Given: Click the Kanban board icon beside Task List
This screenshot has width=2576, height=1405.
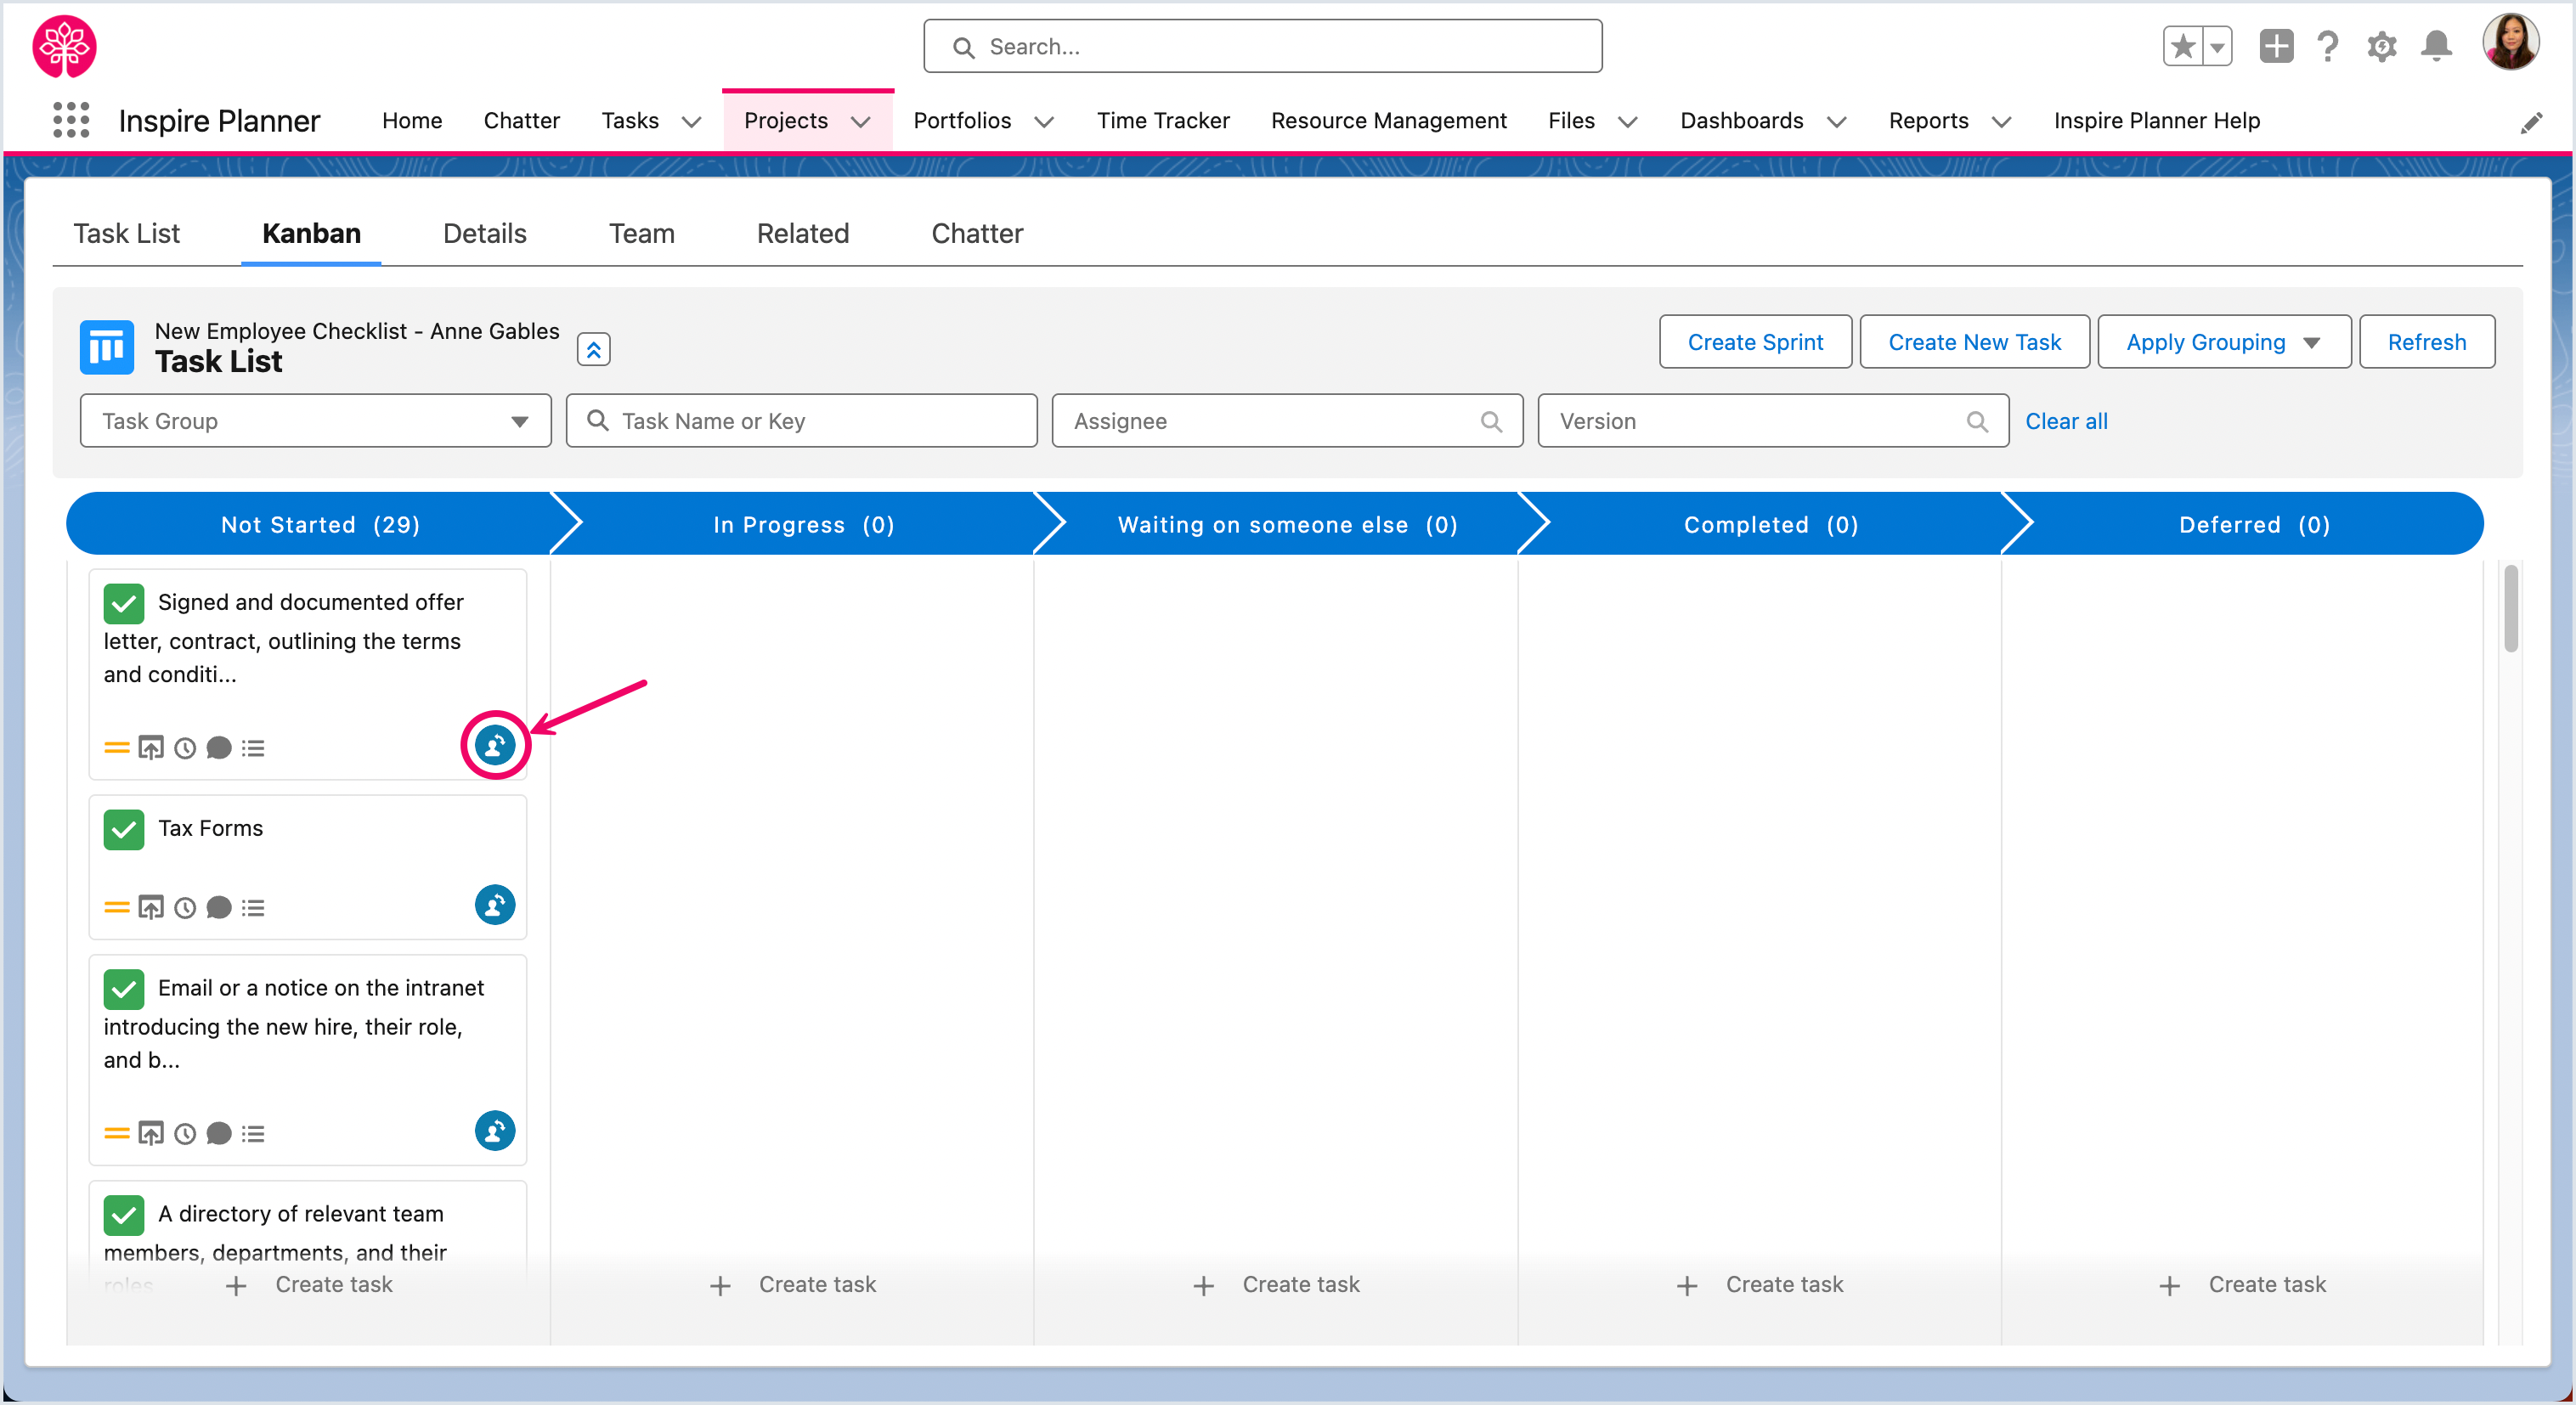Looking at the screenshot, I should [106, 347].
